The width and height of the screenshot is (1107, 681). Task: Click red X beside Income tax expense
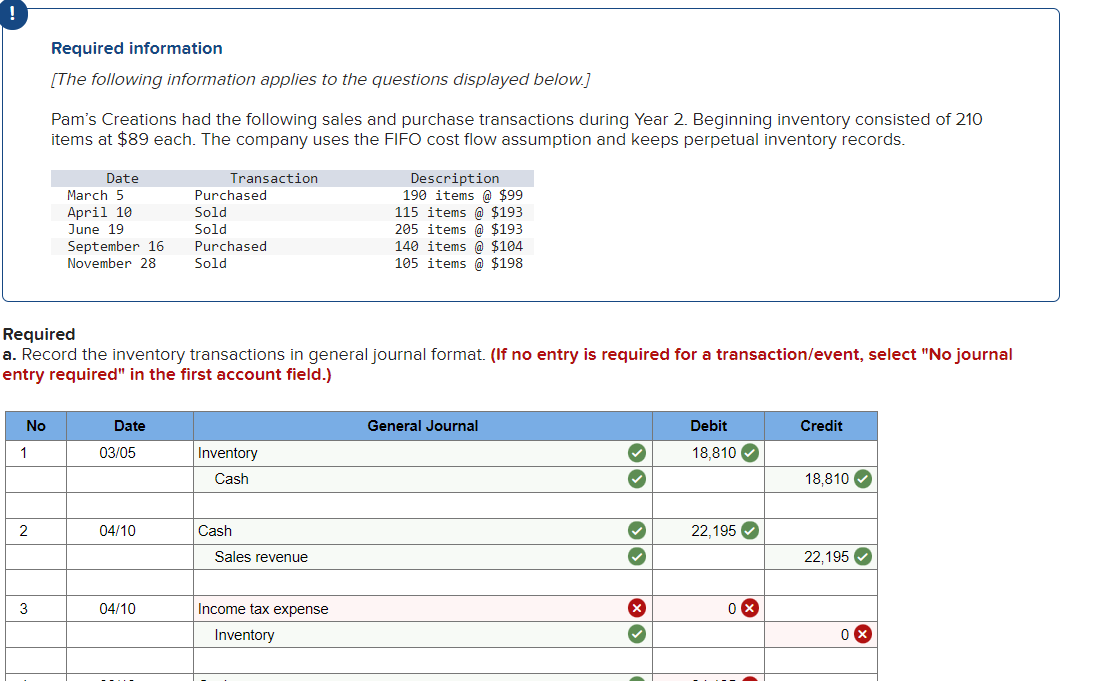tap(636, 608)
